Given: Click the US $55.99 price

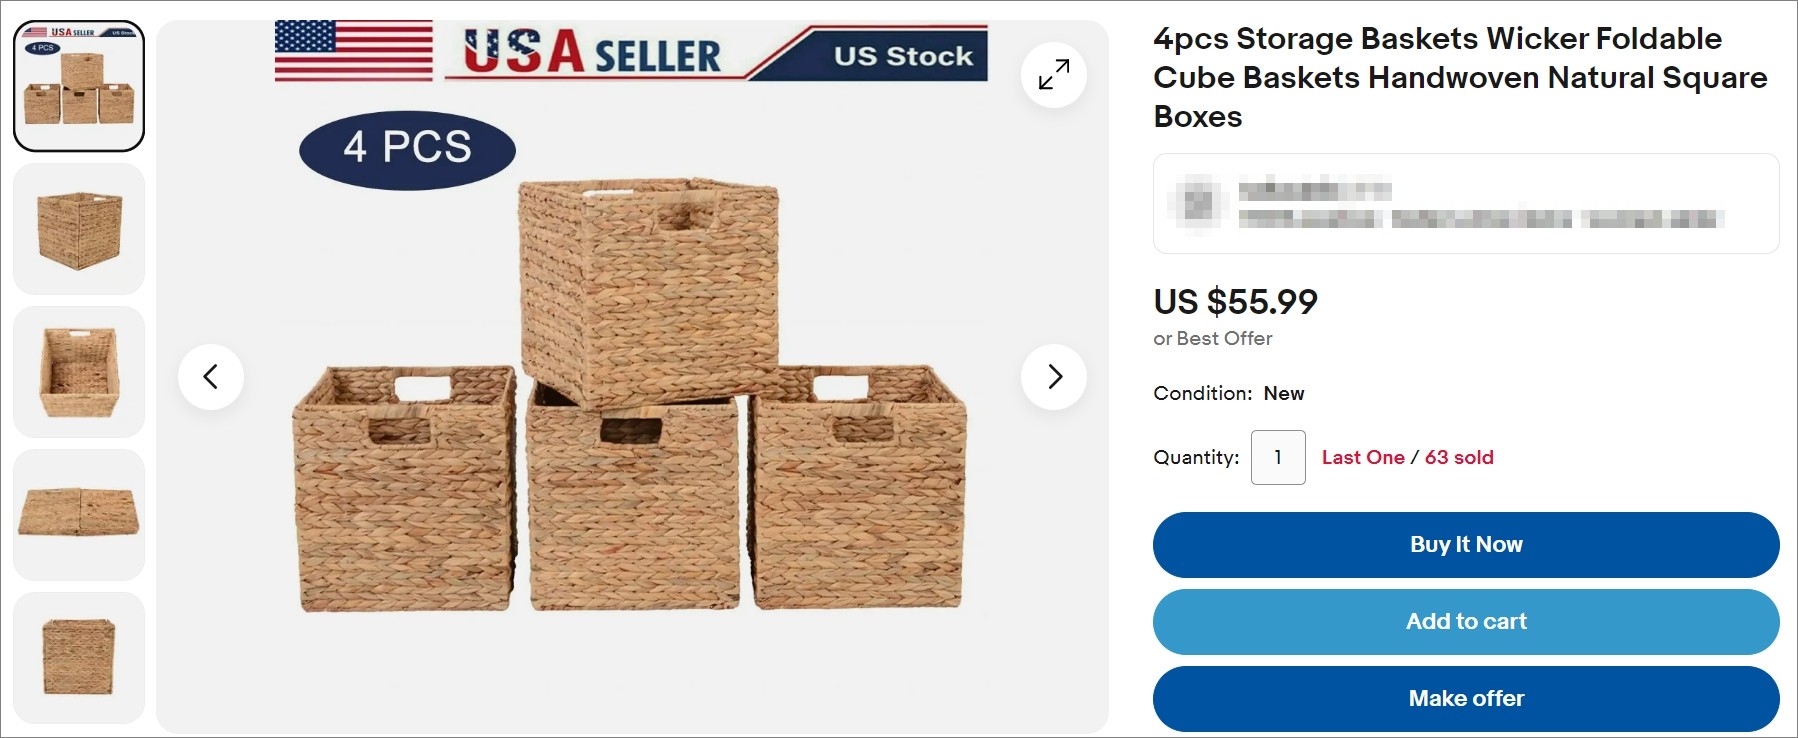Looking at the screenshot, I should click(1235, 300).
